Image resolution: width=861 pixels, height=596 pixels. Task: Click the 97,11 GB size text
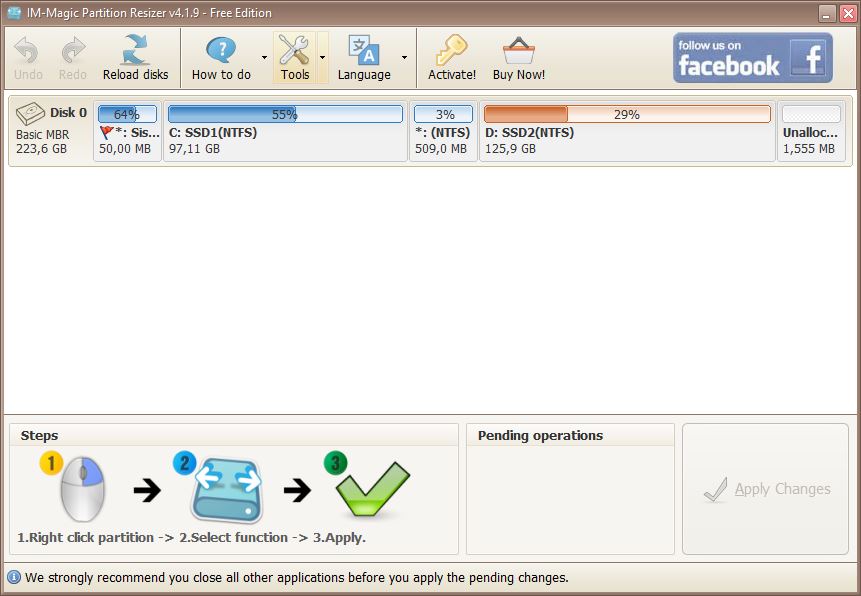pyautogui.click(x=194, y=149)
